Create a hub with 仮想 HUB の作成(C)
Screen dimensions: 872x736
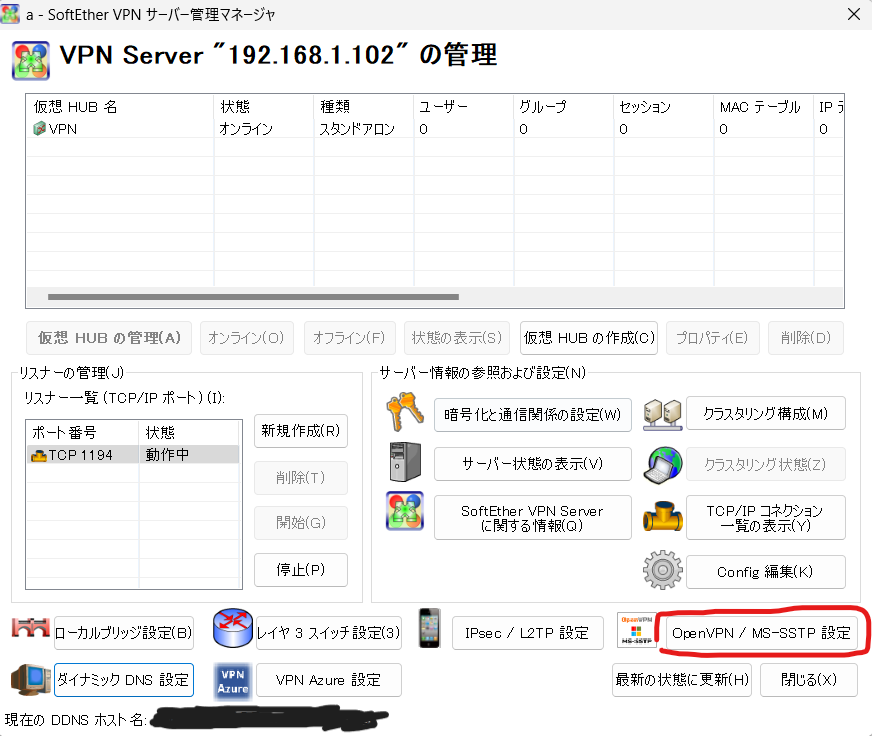[x=589, y=338]
